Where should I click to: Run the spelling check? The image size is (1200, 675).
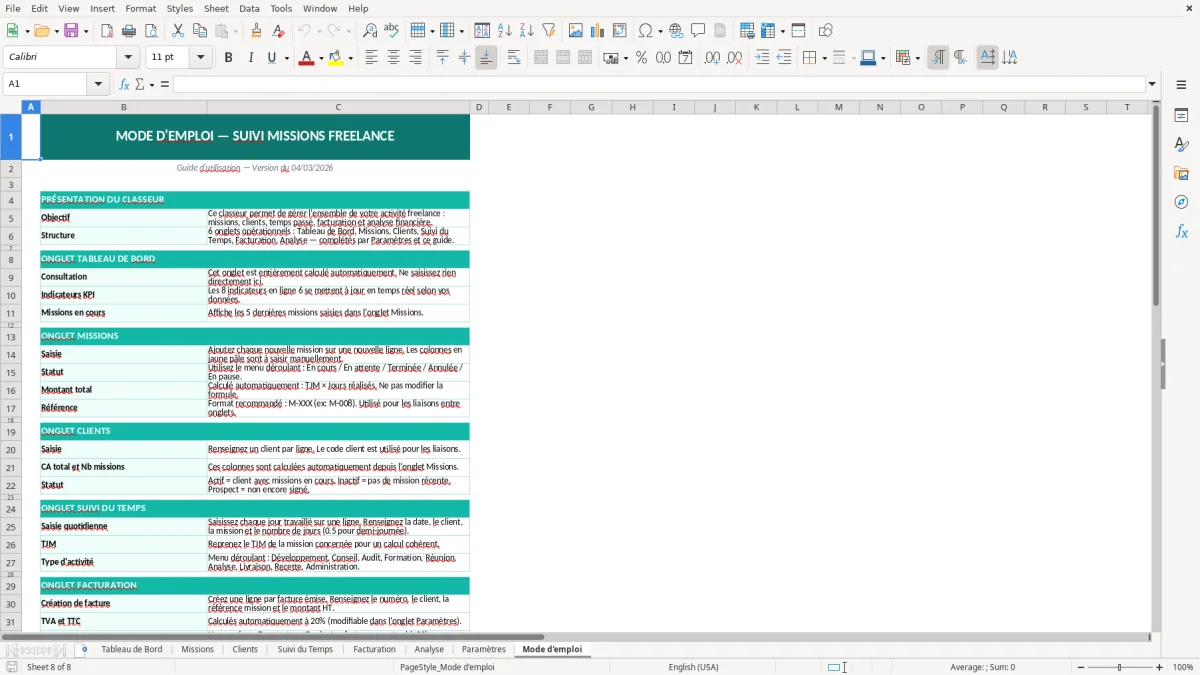[391, 31]
